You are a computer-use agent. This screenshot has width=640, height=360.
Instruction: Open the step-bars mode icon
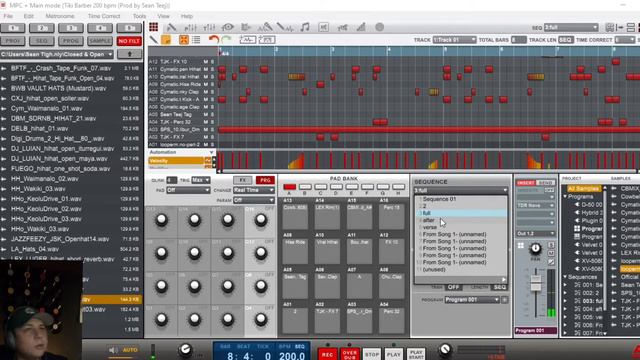(x=361, y=27)
